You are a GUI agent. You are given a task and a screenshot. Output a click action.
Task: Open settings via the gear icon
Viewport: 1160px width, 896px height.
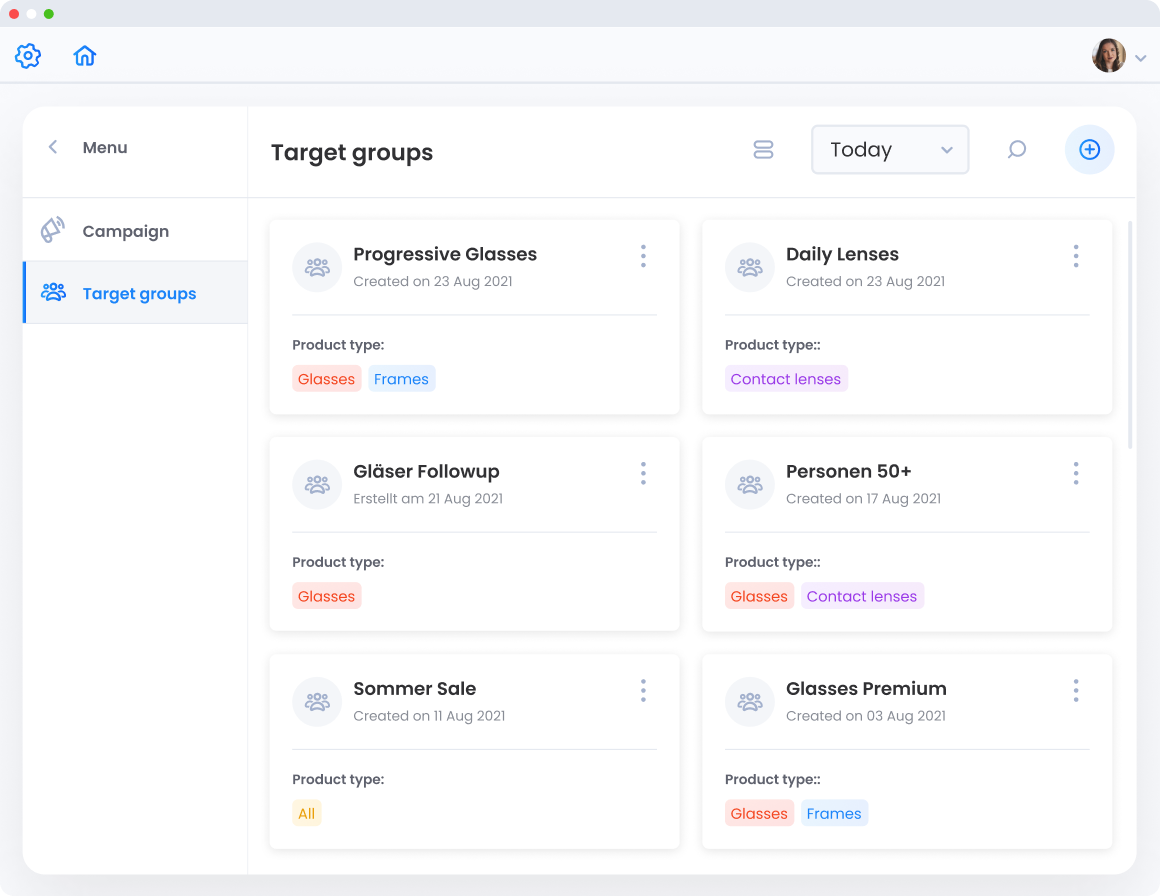28,56
